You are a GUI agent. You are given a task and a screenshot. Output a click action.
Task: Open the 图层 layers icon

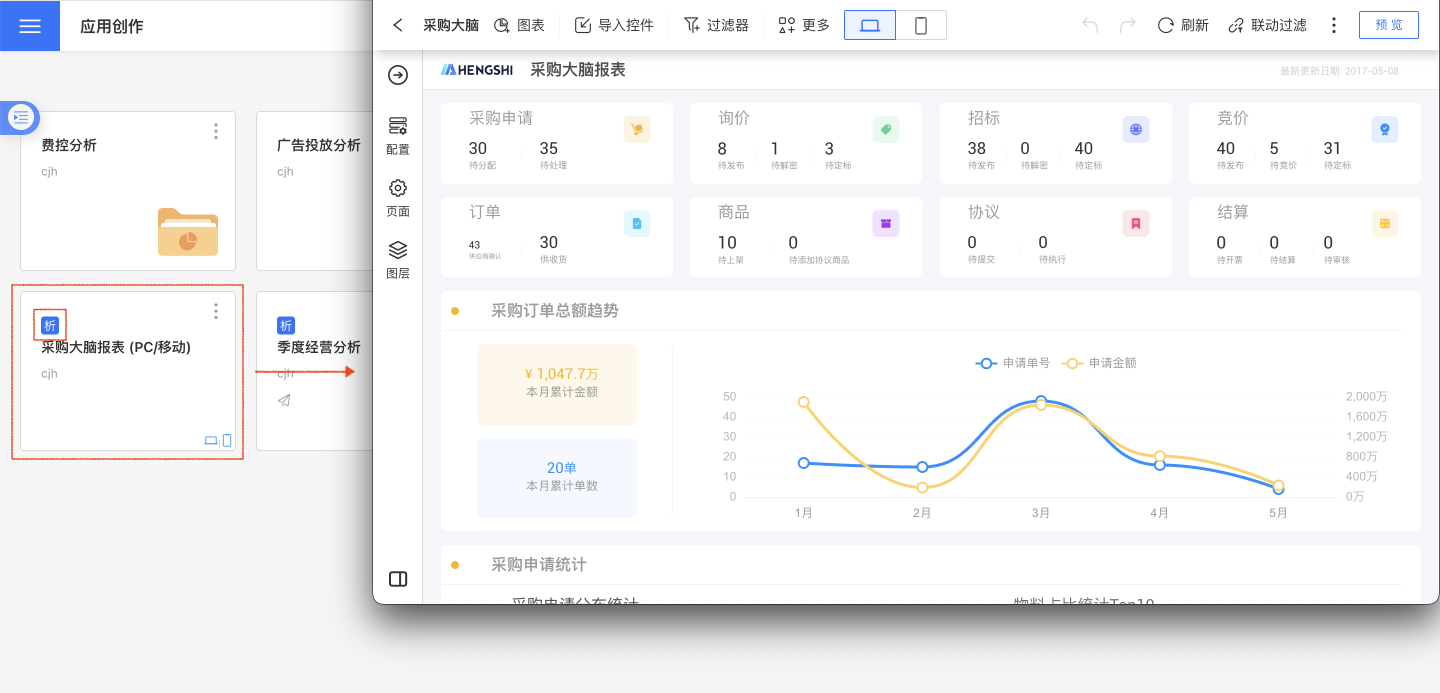[x=398, y=258]
